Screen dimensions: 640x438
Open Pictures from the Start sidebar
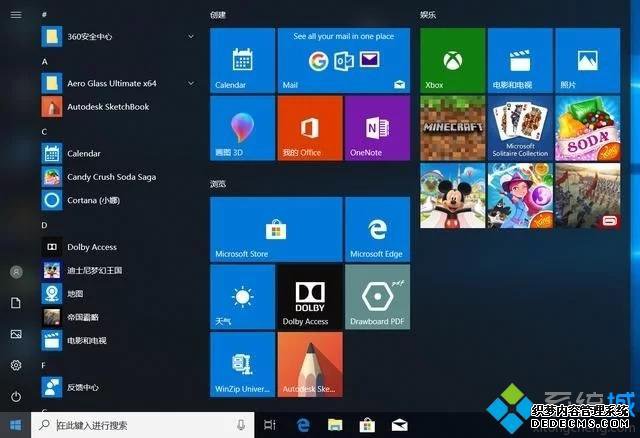click(x=16, y=334)
